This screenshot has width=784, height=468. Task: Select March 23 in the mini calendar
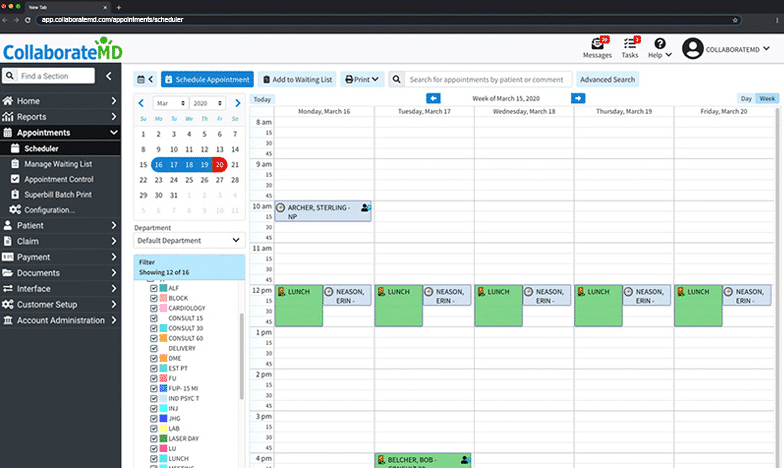(x=158, y=180)
